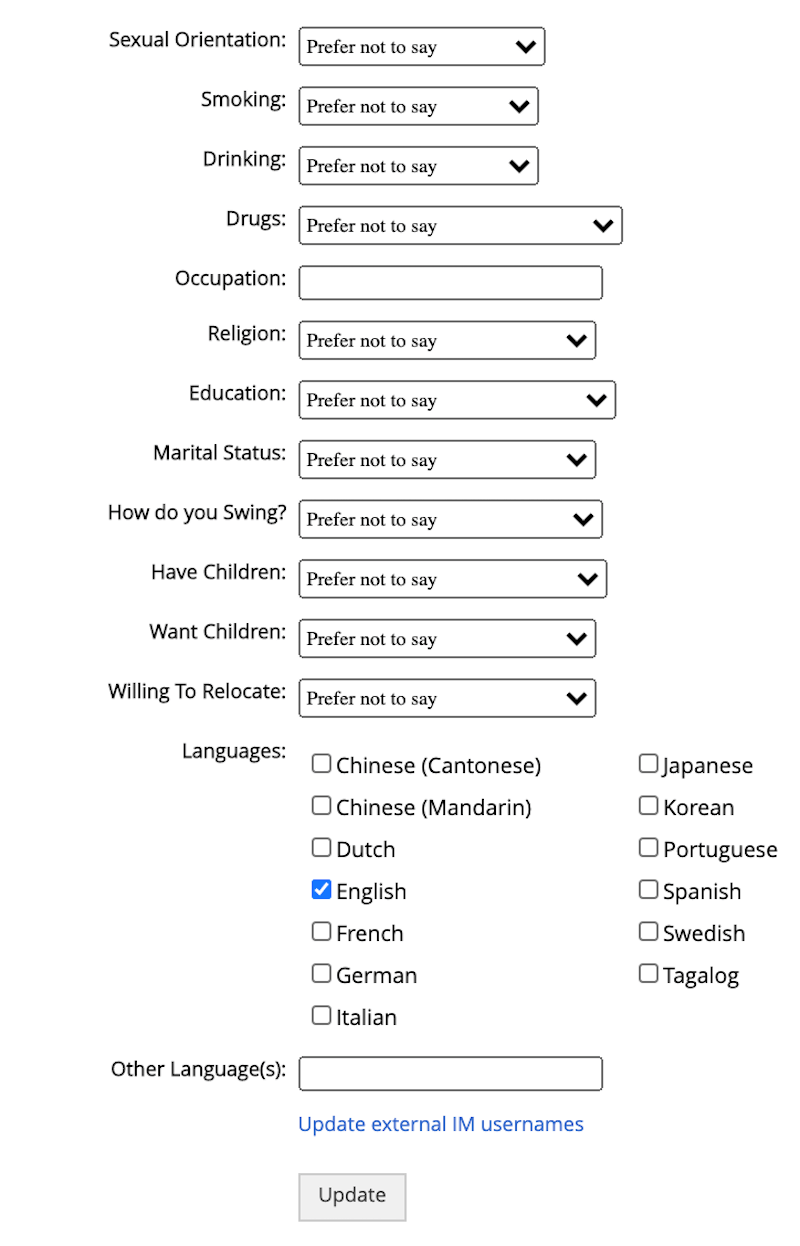800x1246 pixels.
Task: Check the Tagalog checkbox
Action: click(x=648, y=973)
